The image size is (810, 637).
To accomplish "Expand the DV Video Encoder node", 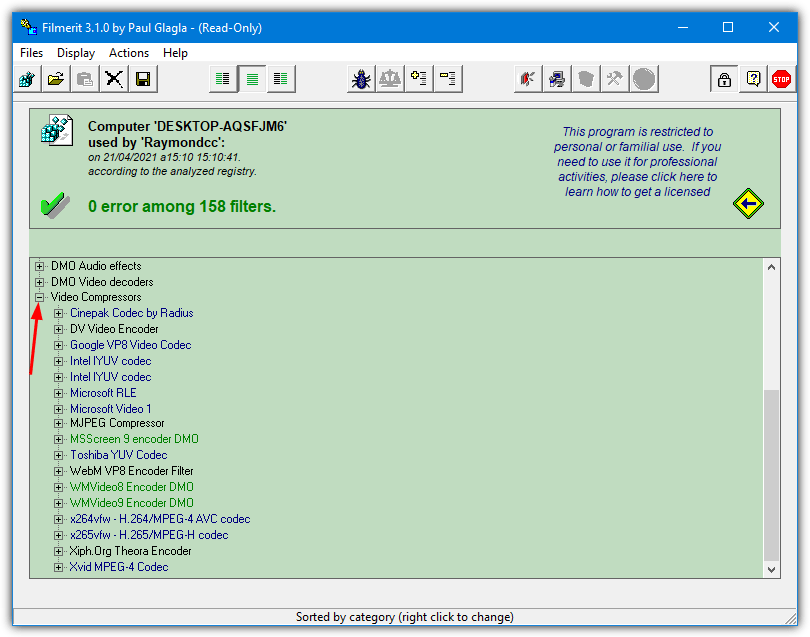I will coord(58,329).
